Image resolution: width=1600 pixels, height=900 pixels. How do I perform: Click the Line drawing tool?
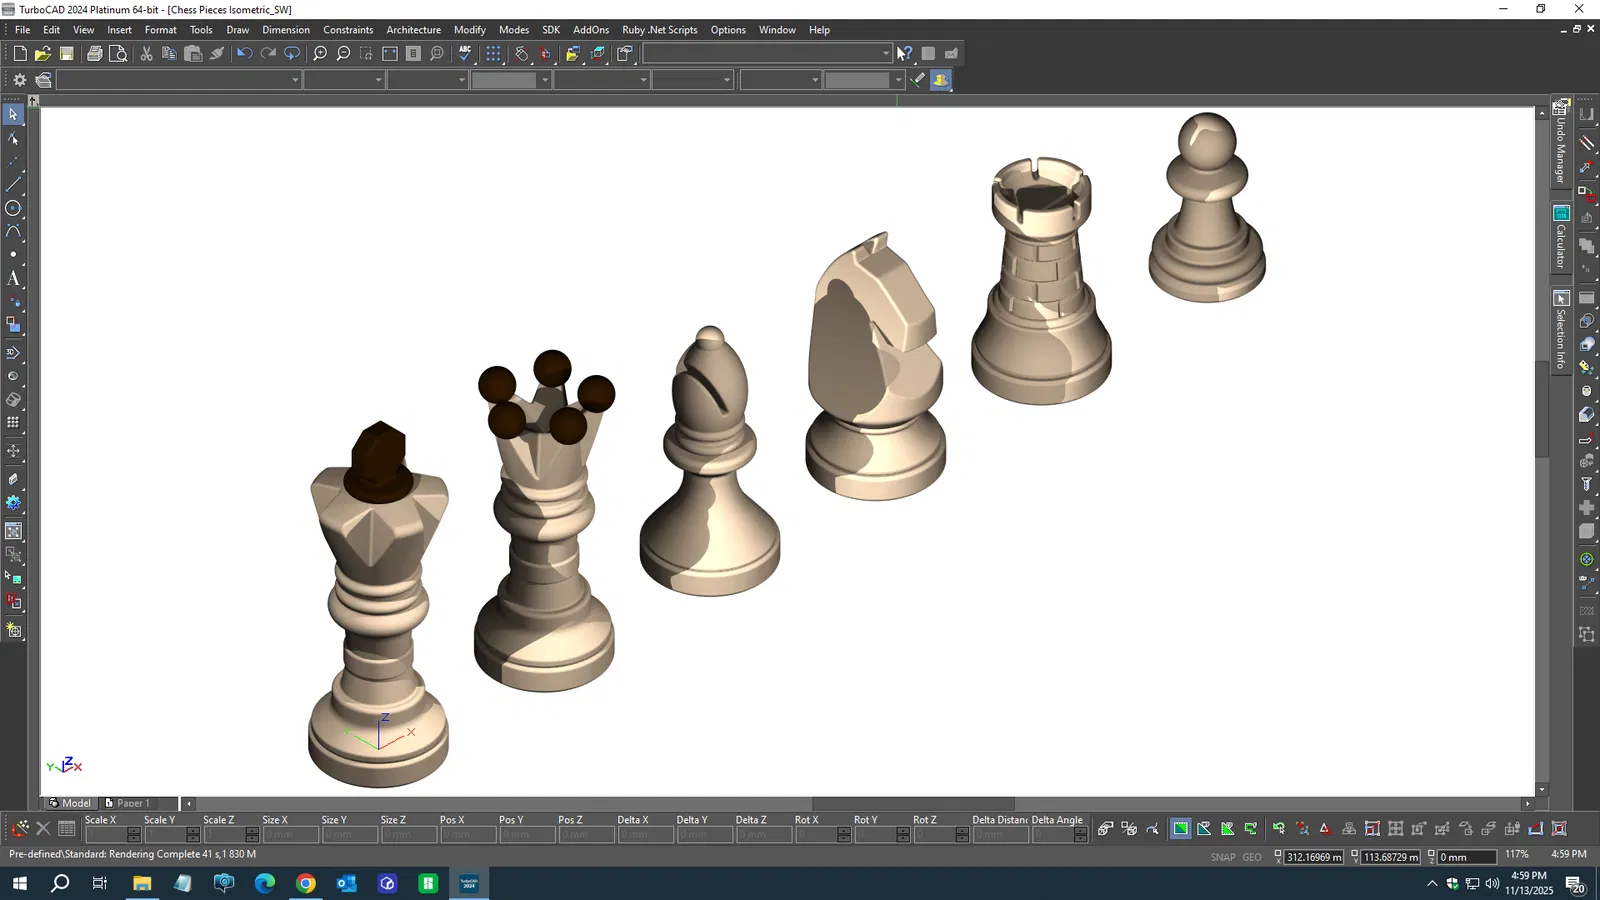click(13, 184)
